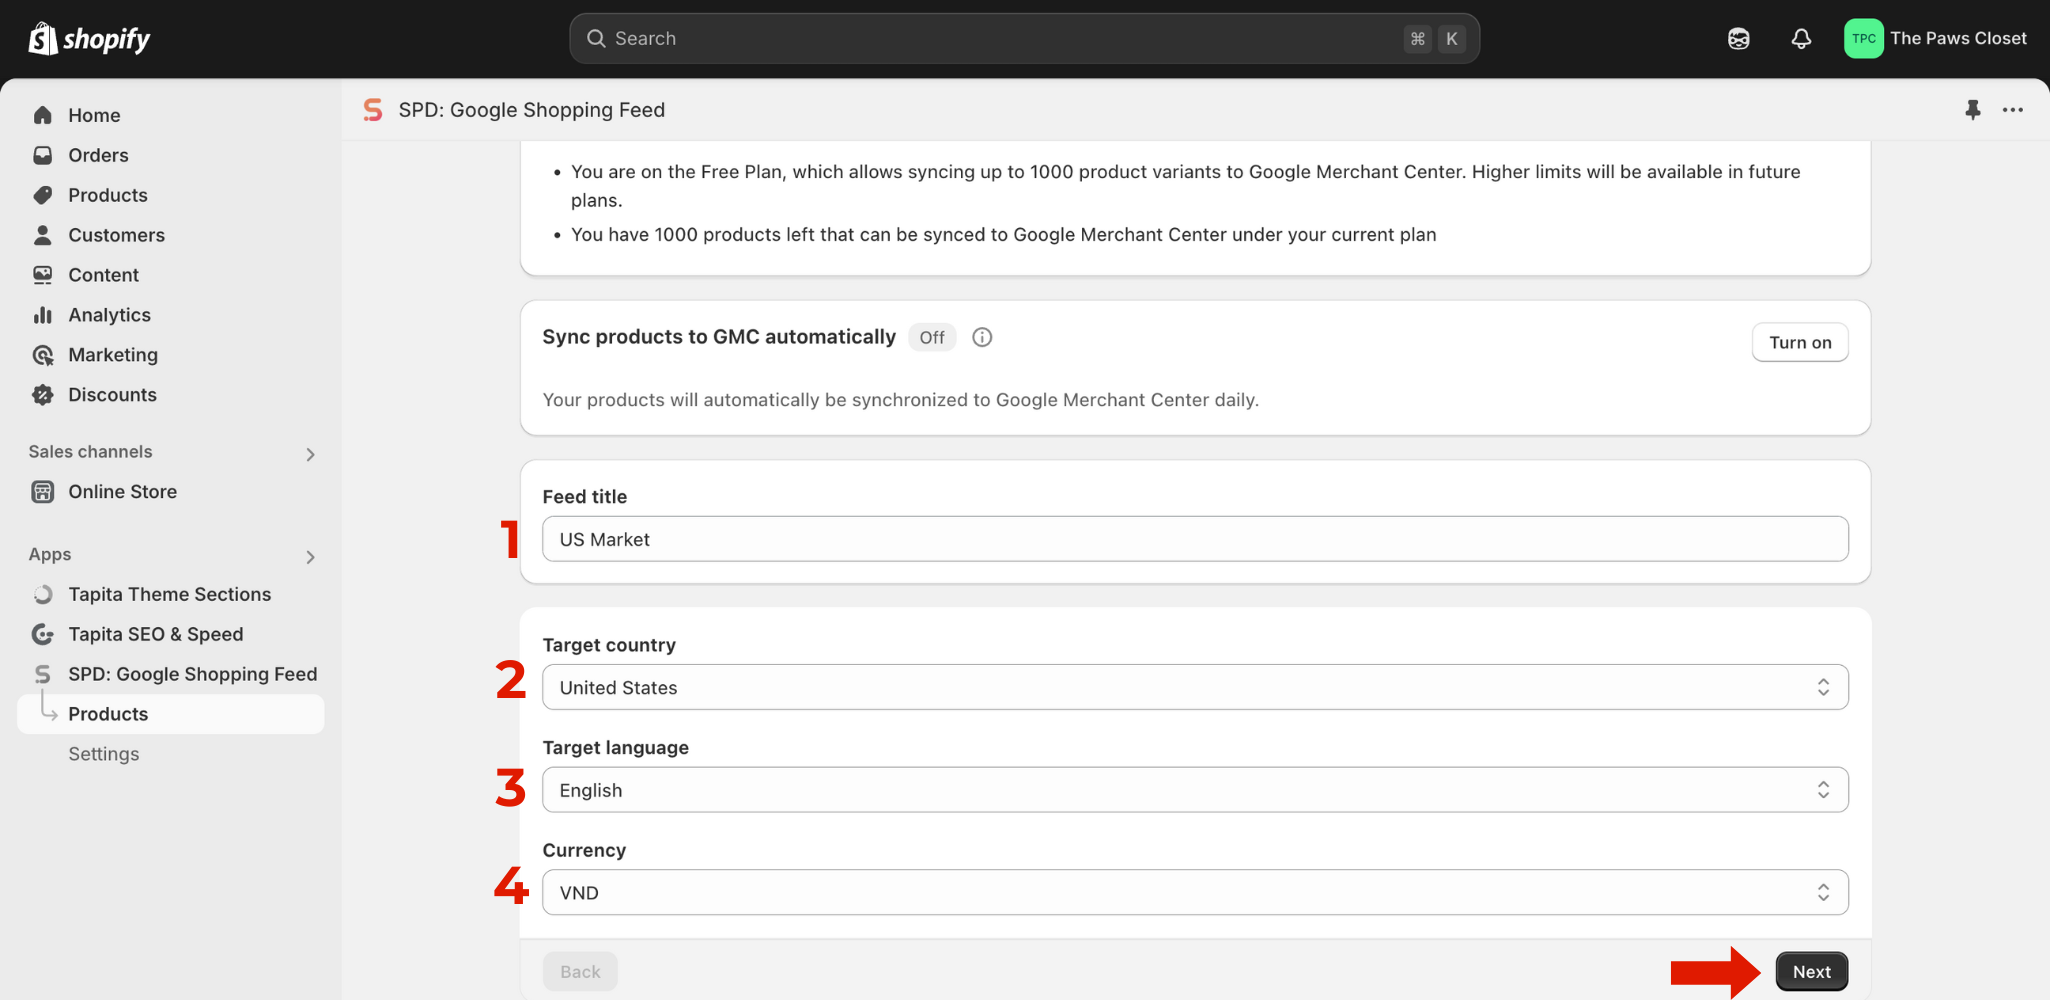Click the '1000 products left' notice text
The height and width of the screenshot is (1000, 2050).
[x=1003, y=234]
